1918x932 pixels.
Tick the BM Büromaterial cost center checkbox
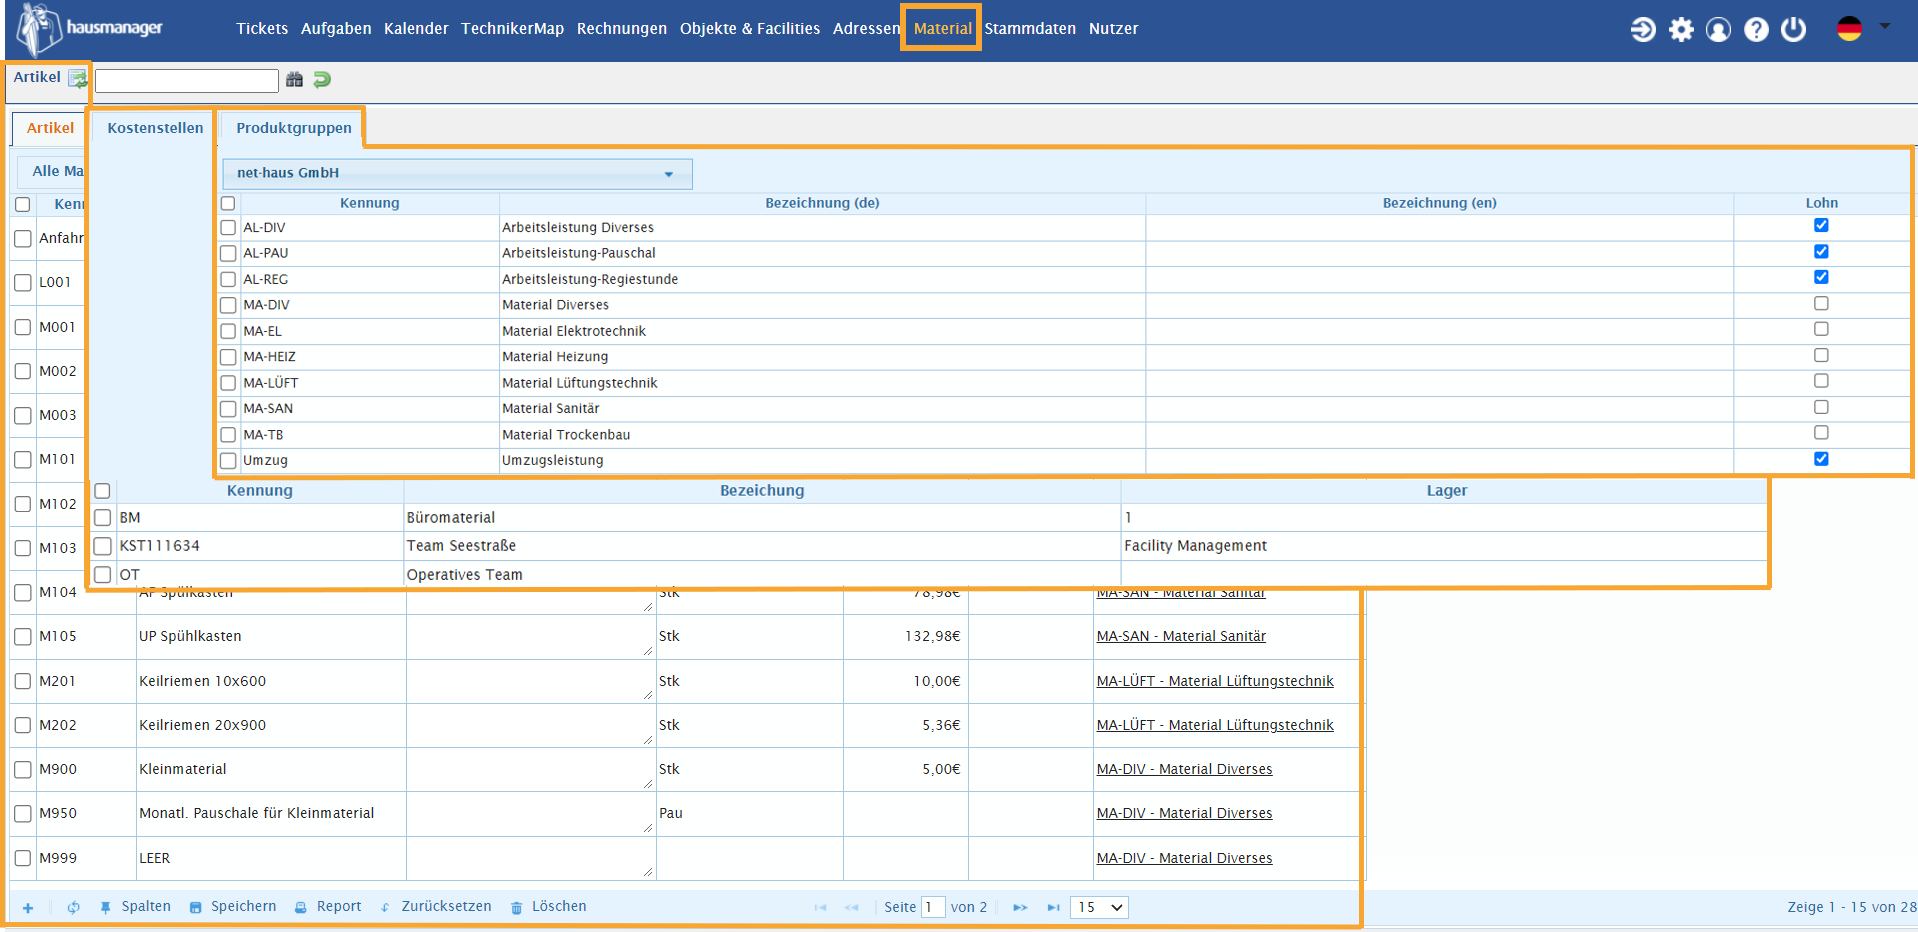pos(102,518)
